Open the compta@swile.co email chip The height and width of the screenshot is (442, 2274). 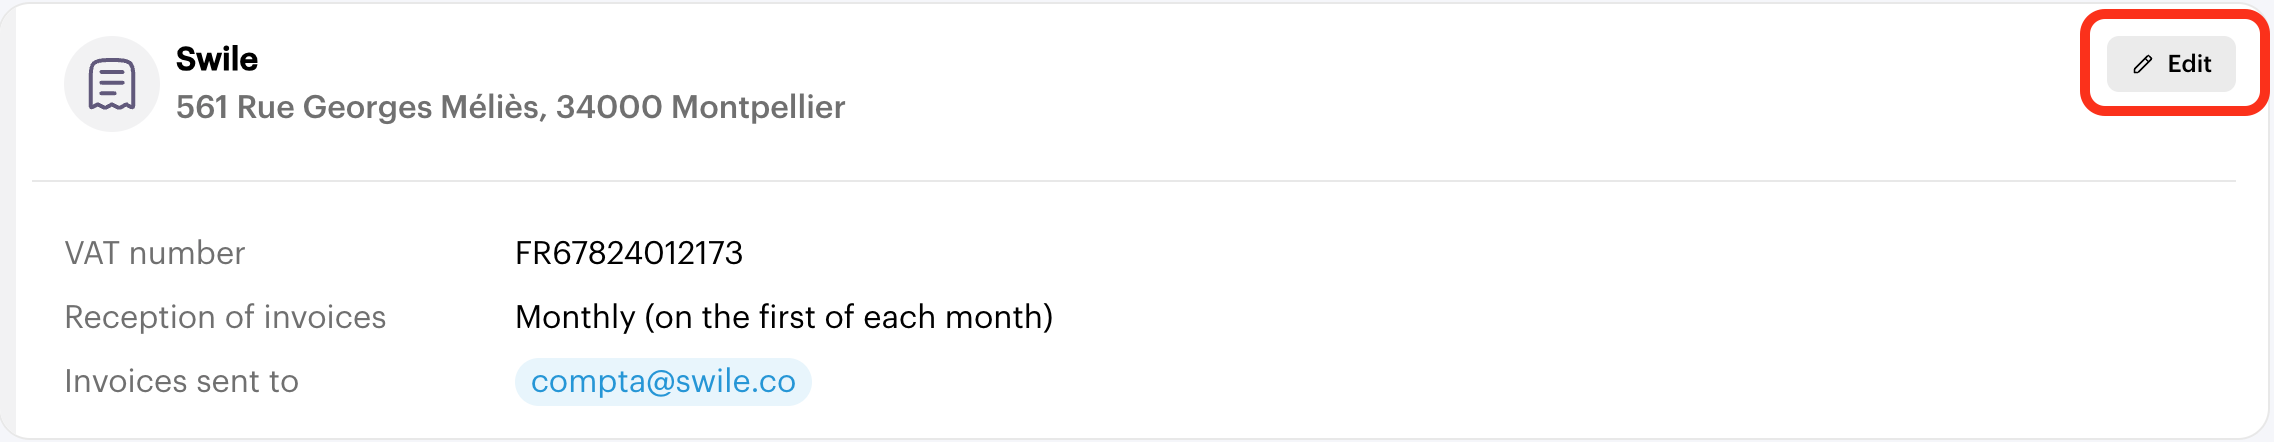tap(663, 382)
